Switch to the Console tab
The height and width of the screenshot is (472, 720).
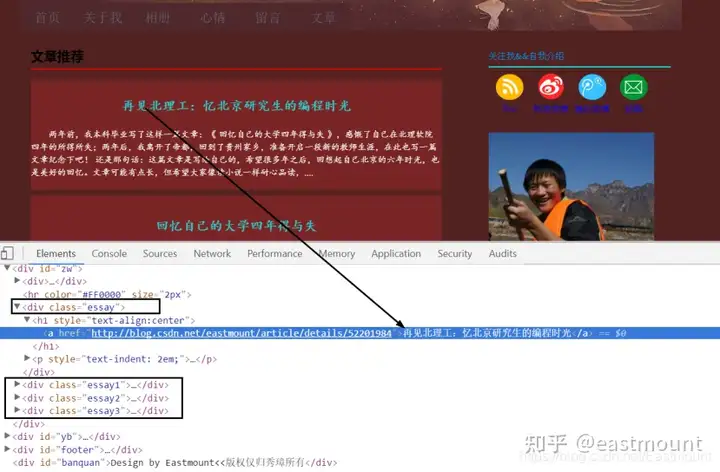coord(109,253)
